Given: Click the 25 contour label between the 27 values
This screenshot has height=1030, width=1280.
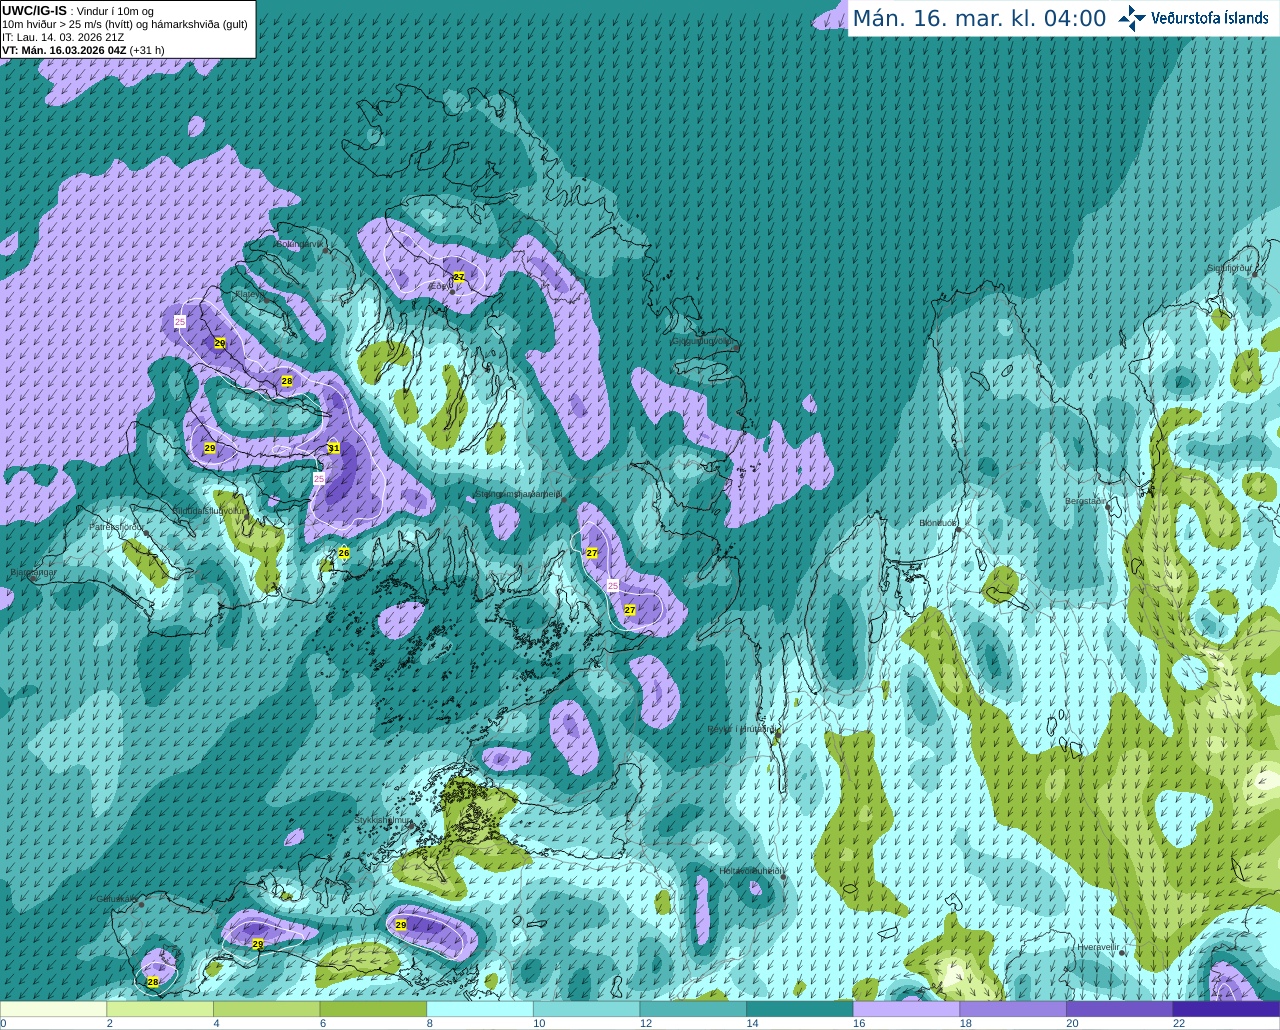Looking at the screenshot, I should [x=613, y=585].
